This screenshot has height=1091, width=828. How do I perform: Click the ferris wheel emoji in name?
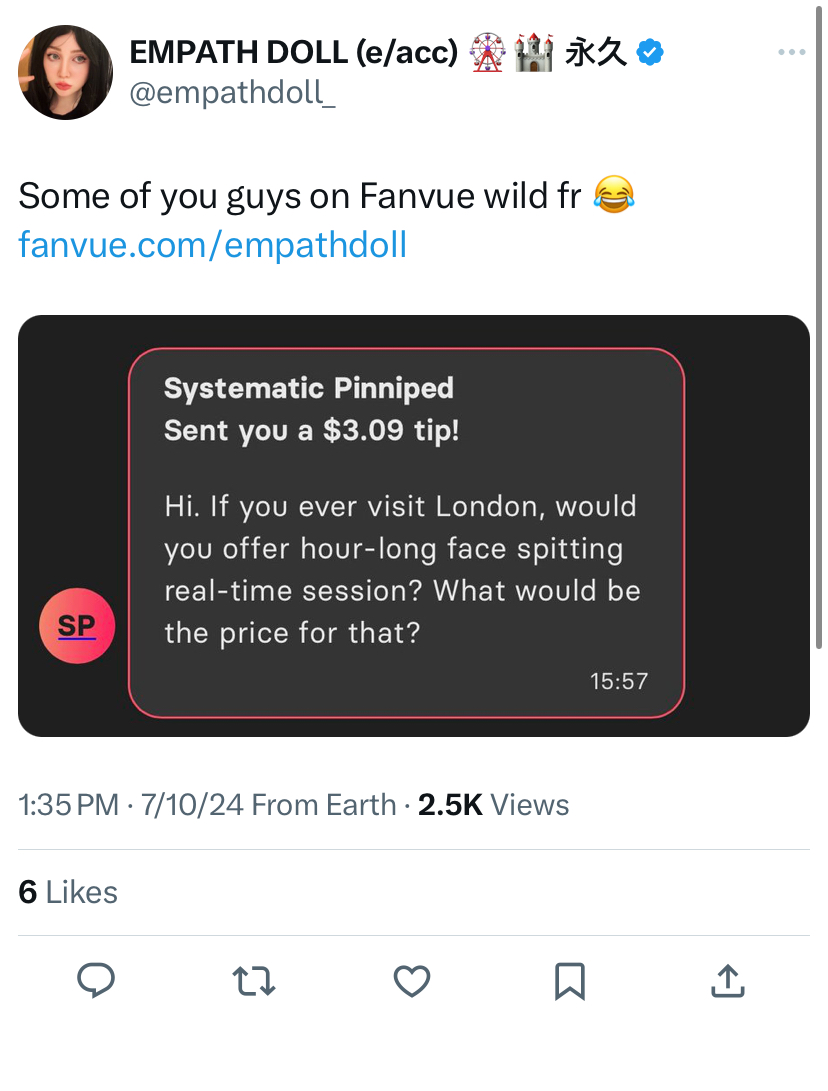(487, 52)
